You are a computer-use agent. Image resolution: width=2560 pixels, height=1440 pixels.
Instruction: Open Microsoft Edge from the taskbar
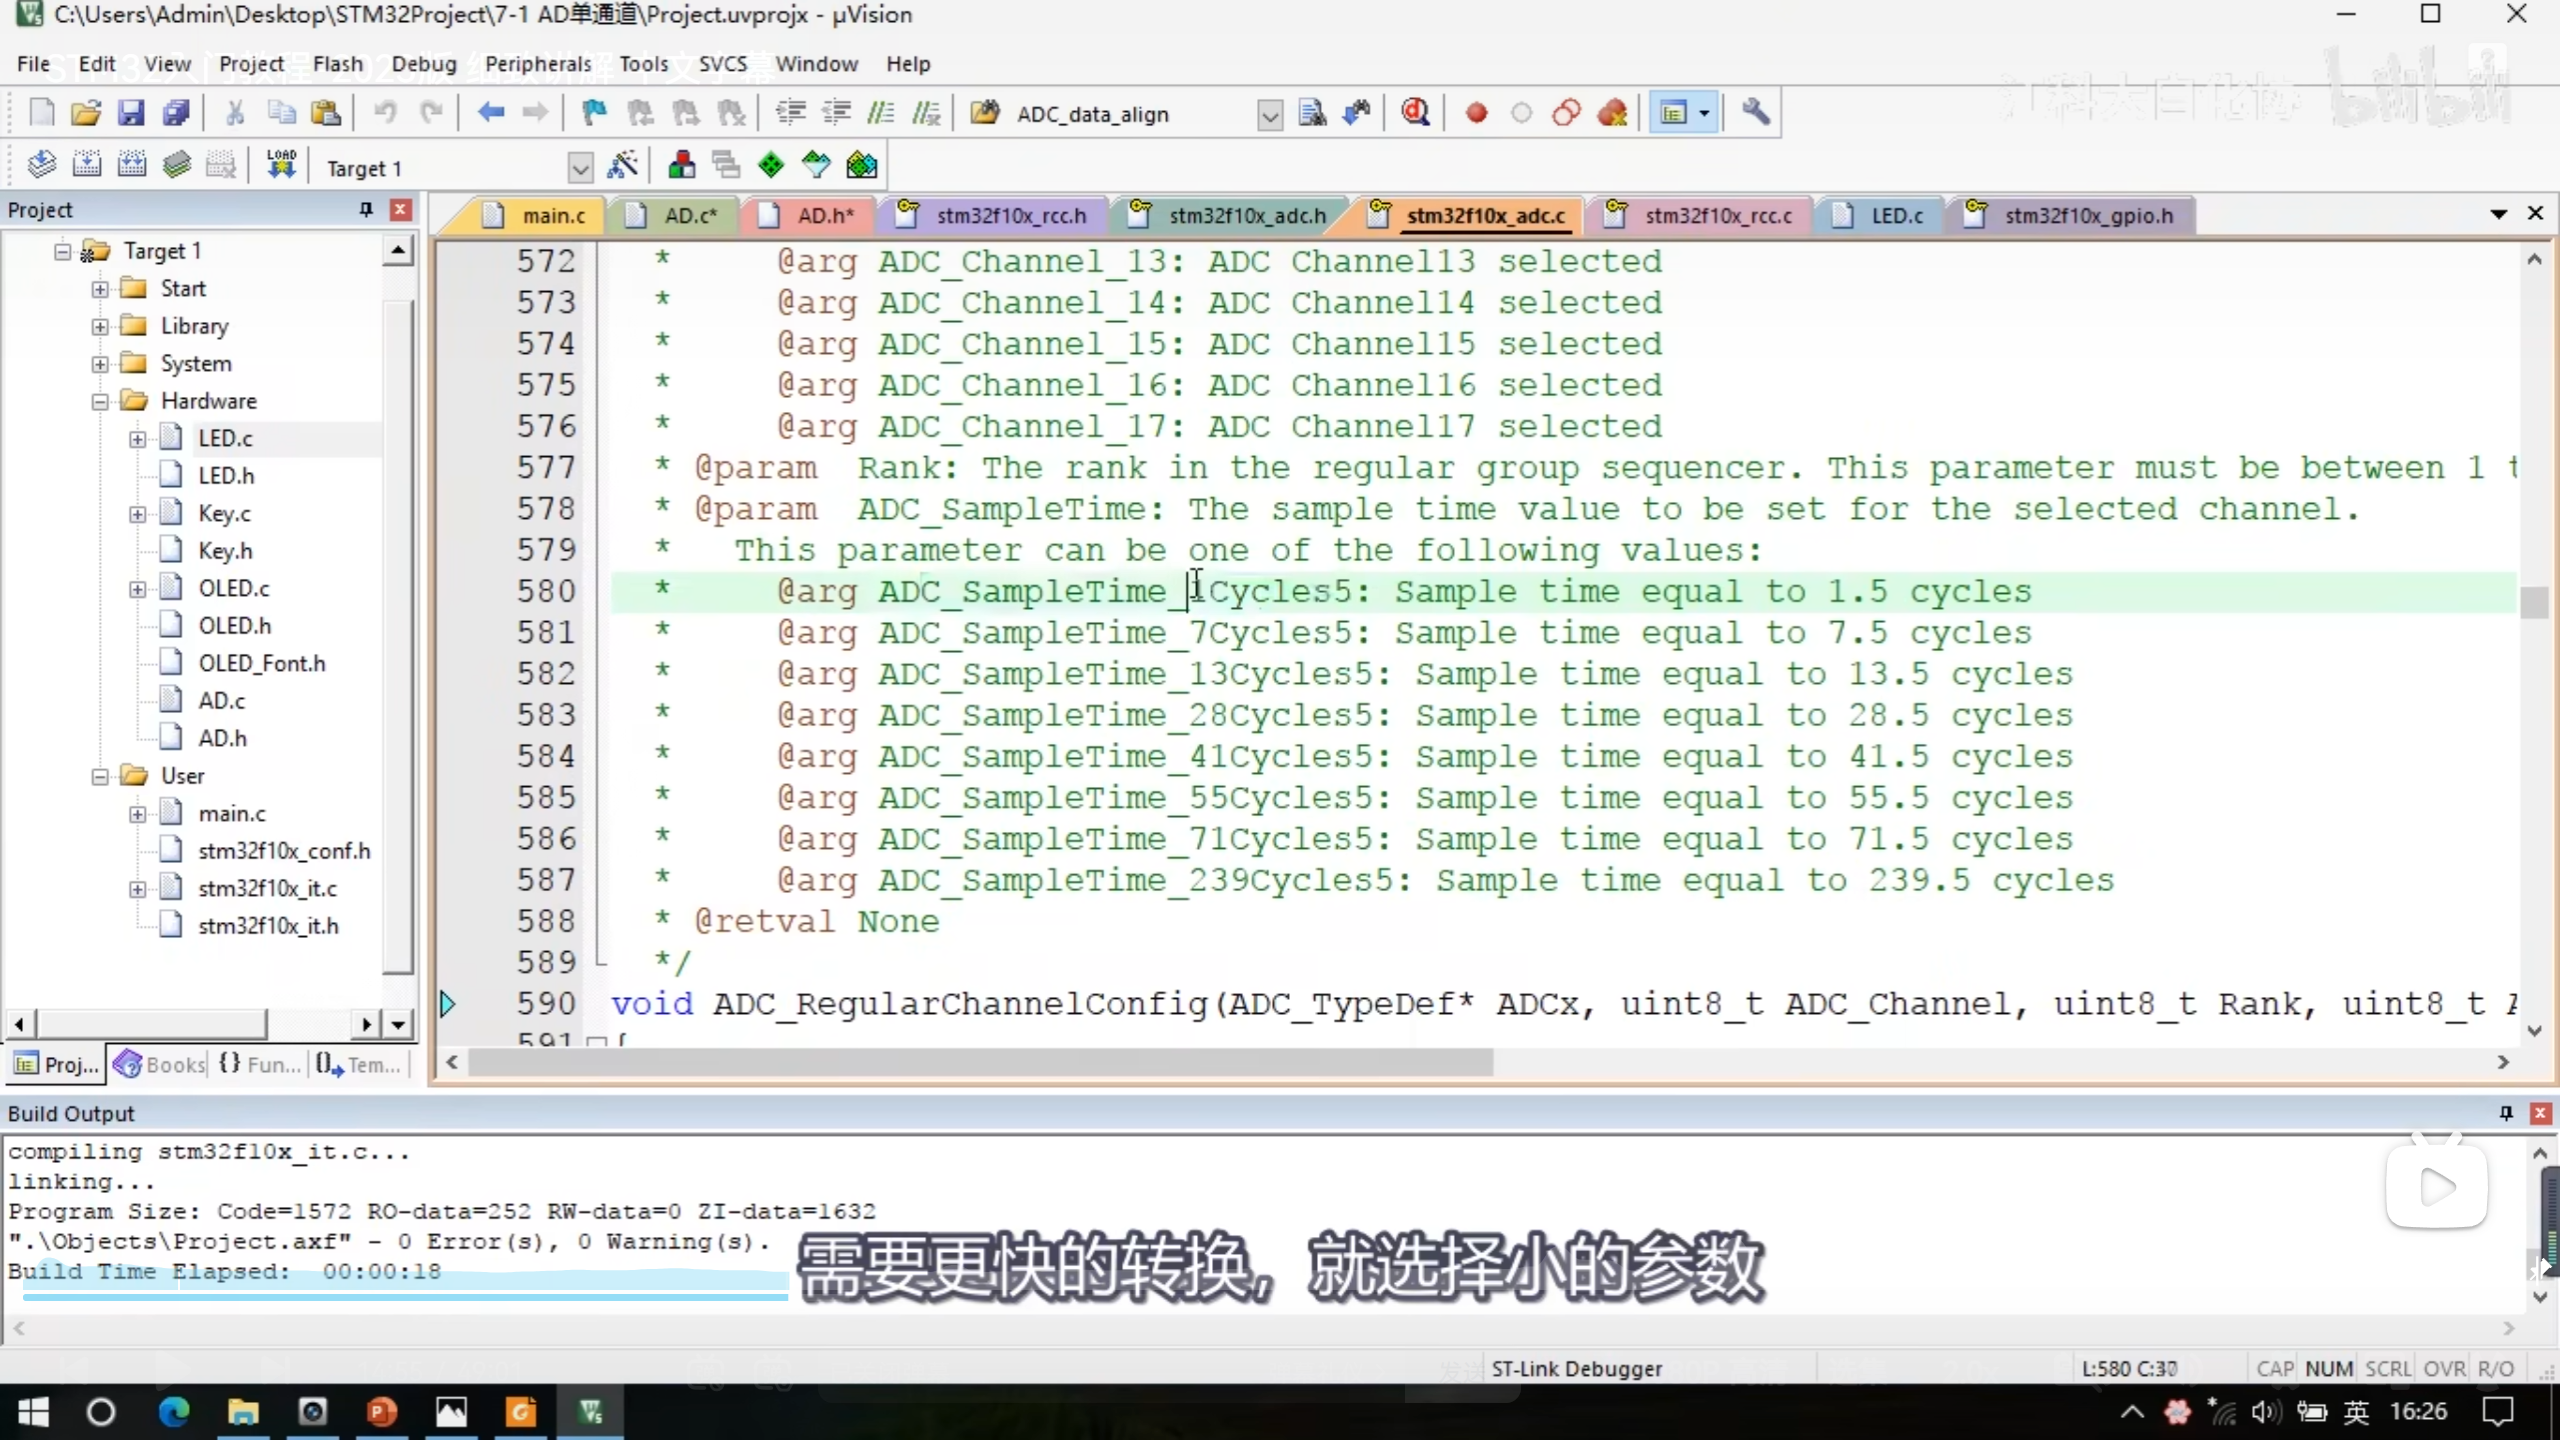[x=174, y=1412]
